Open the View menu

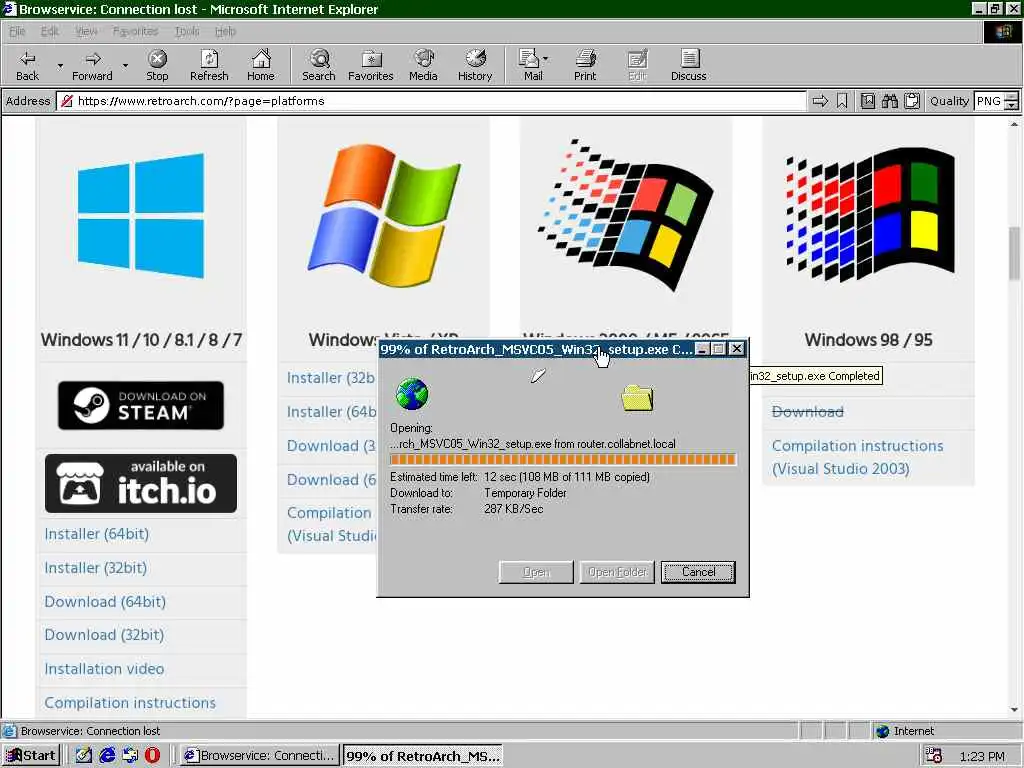(x=86, y=31)
